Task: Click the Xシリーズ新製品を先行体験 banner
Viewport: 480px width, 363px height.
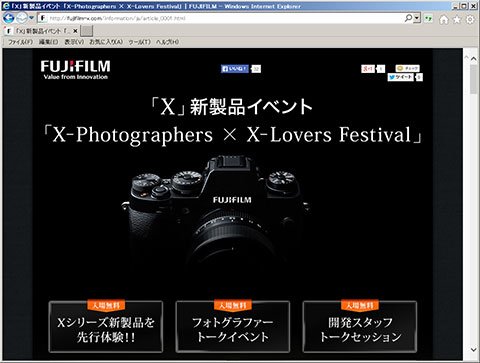Action: coord(106,326)
